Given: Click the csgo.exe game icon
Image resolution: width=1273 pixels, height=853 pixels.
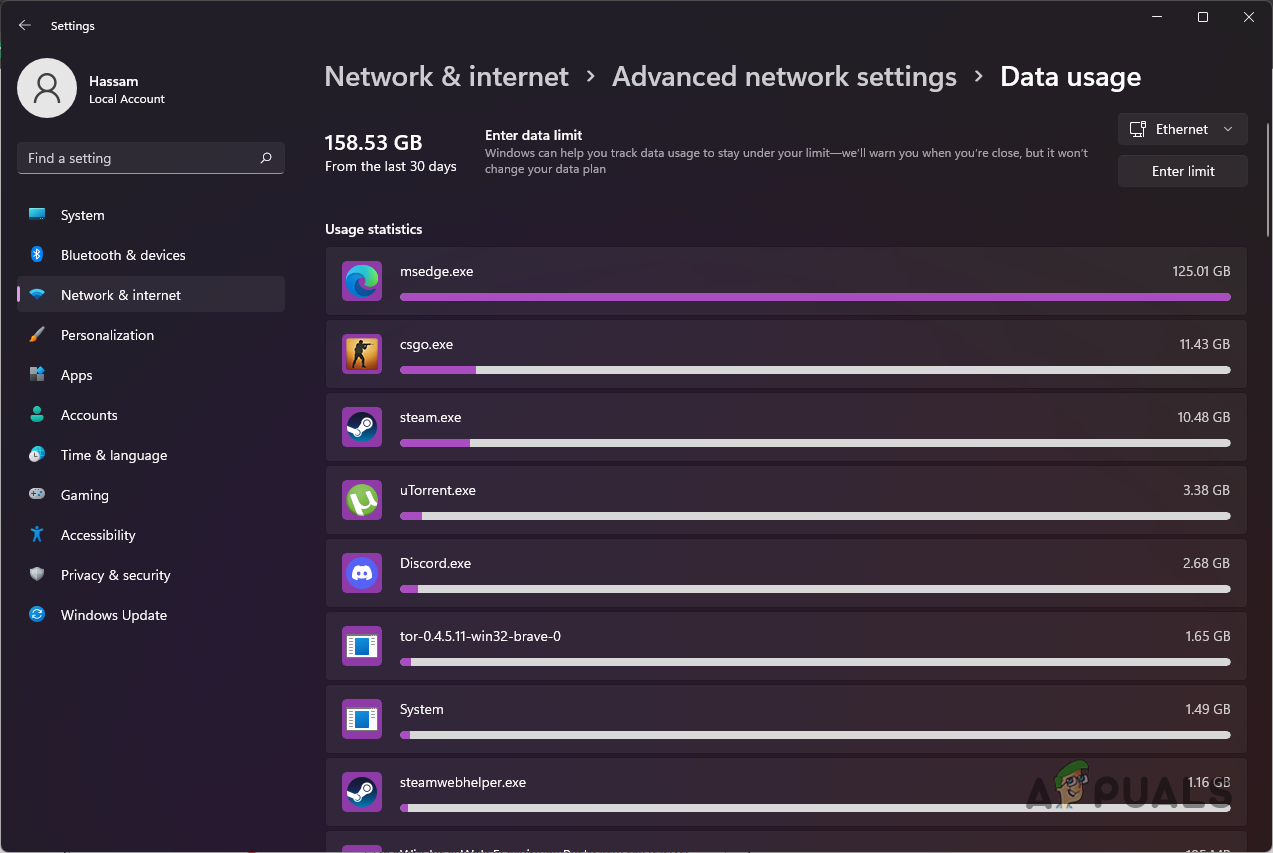Looking at the screenshot, I should pos(361,354).
